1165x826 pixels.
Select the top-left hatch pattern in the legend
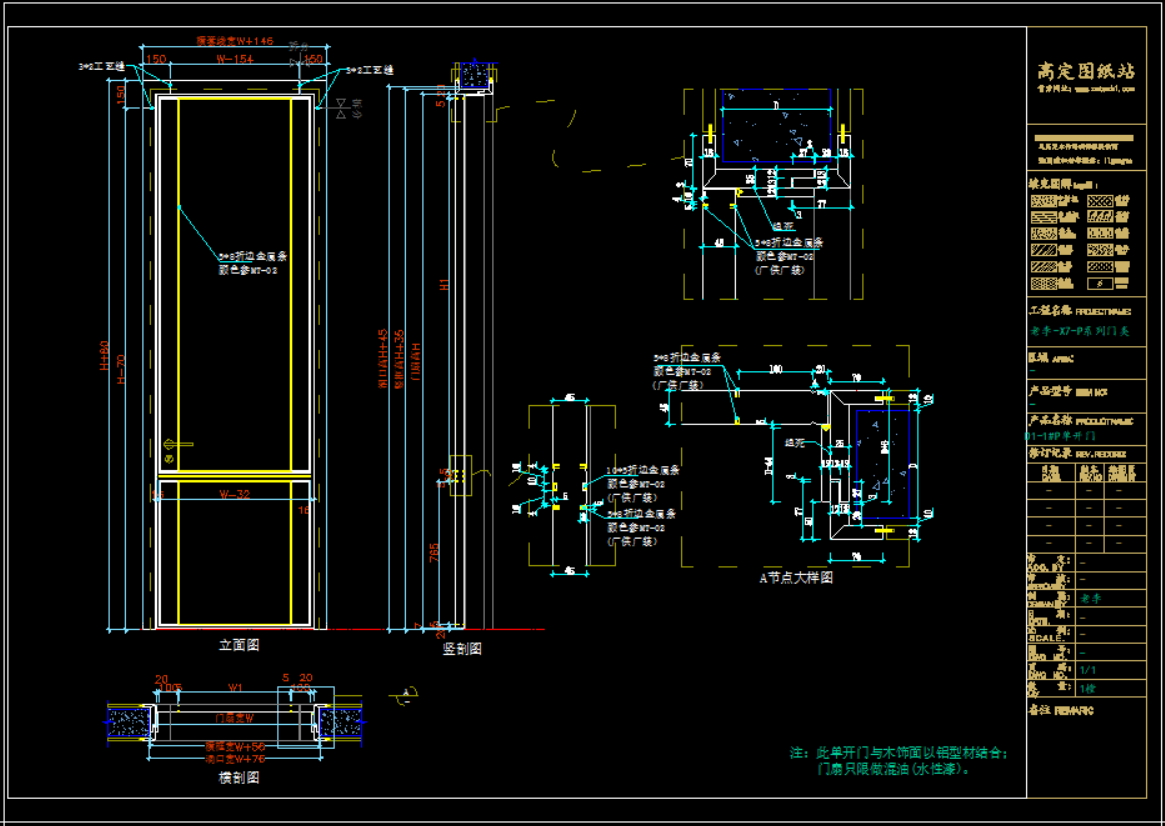(1043, 201)
